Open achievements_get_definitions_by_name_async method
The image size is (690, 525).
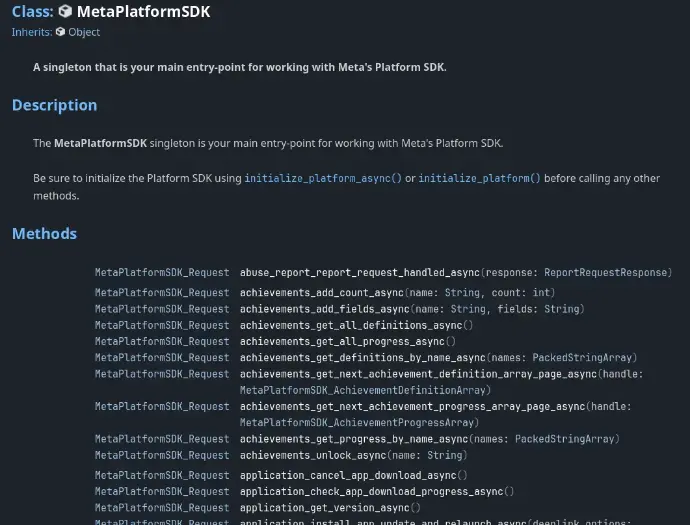pos(363,358)
